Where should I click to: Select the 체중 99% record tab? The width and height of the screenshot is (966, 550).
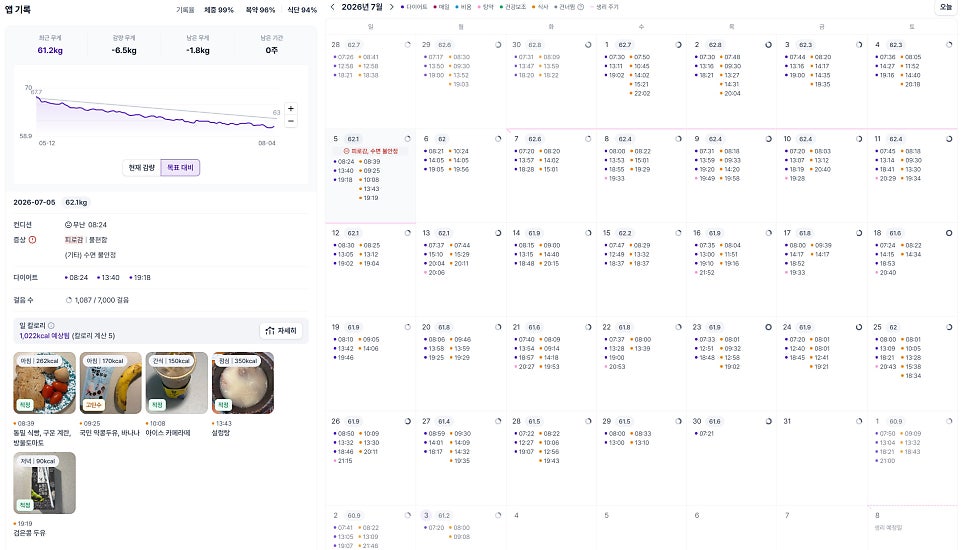219,10
